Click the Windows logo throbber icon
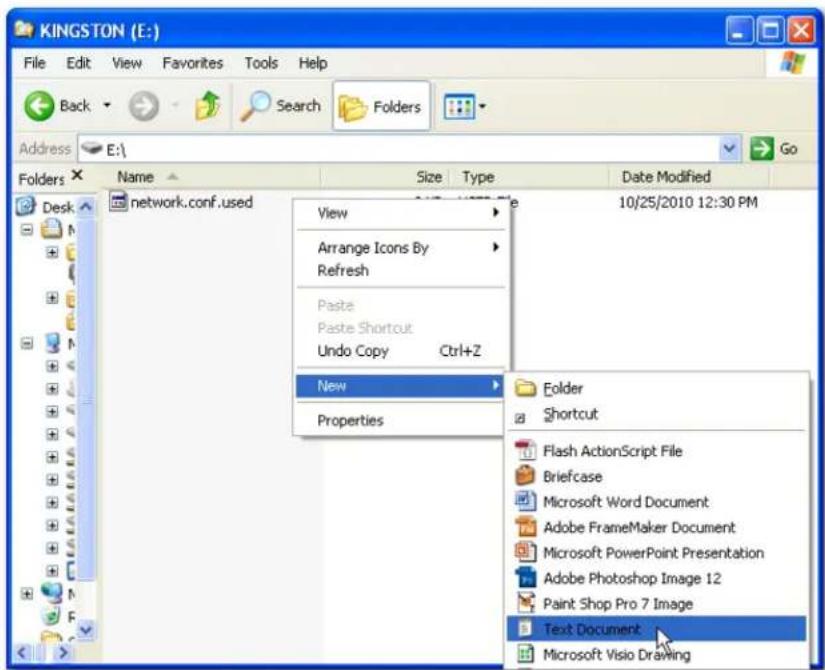 point(793,63)
